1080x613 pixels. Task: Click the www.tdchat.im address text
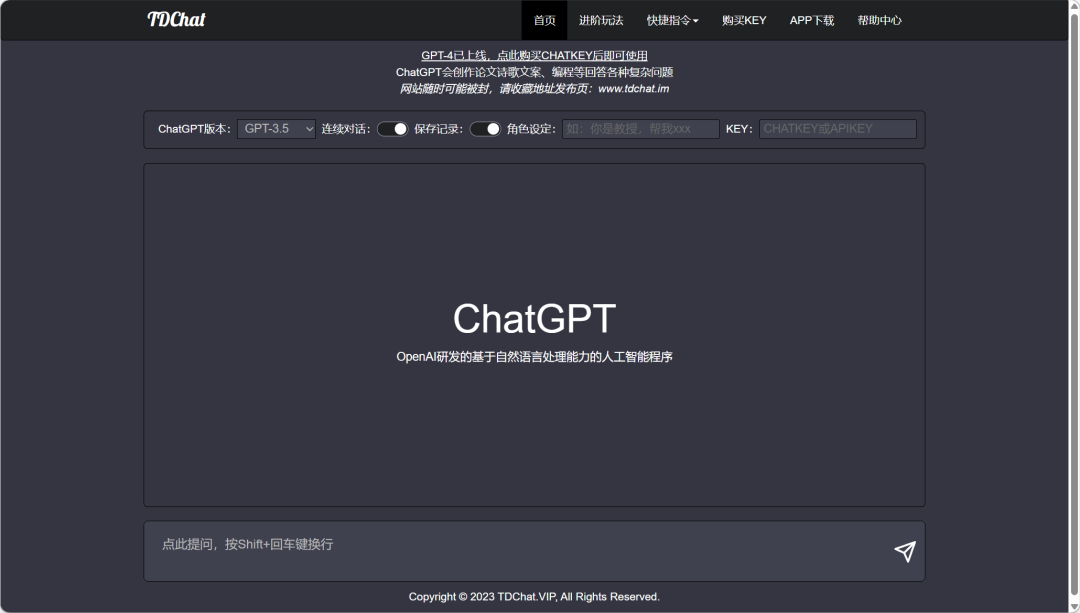pos(633,89)
